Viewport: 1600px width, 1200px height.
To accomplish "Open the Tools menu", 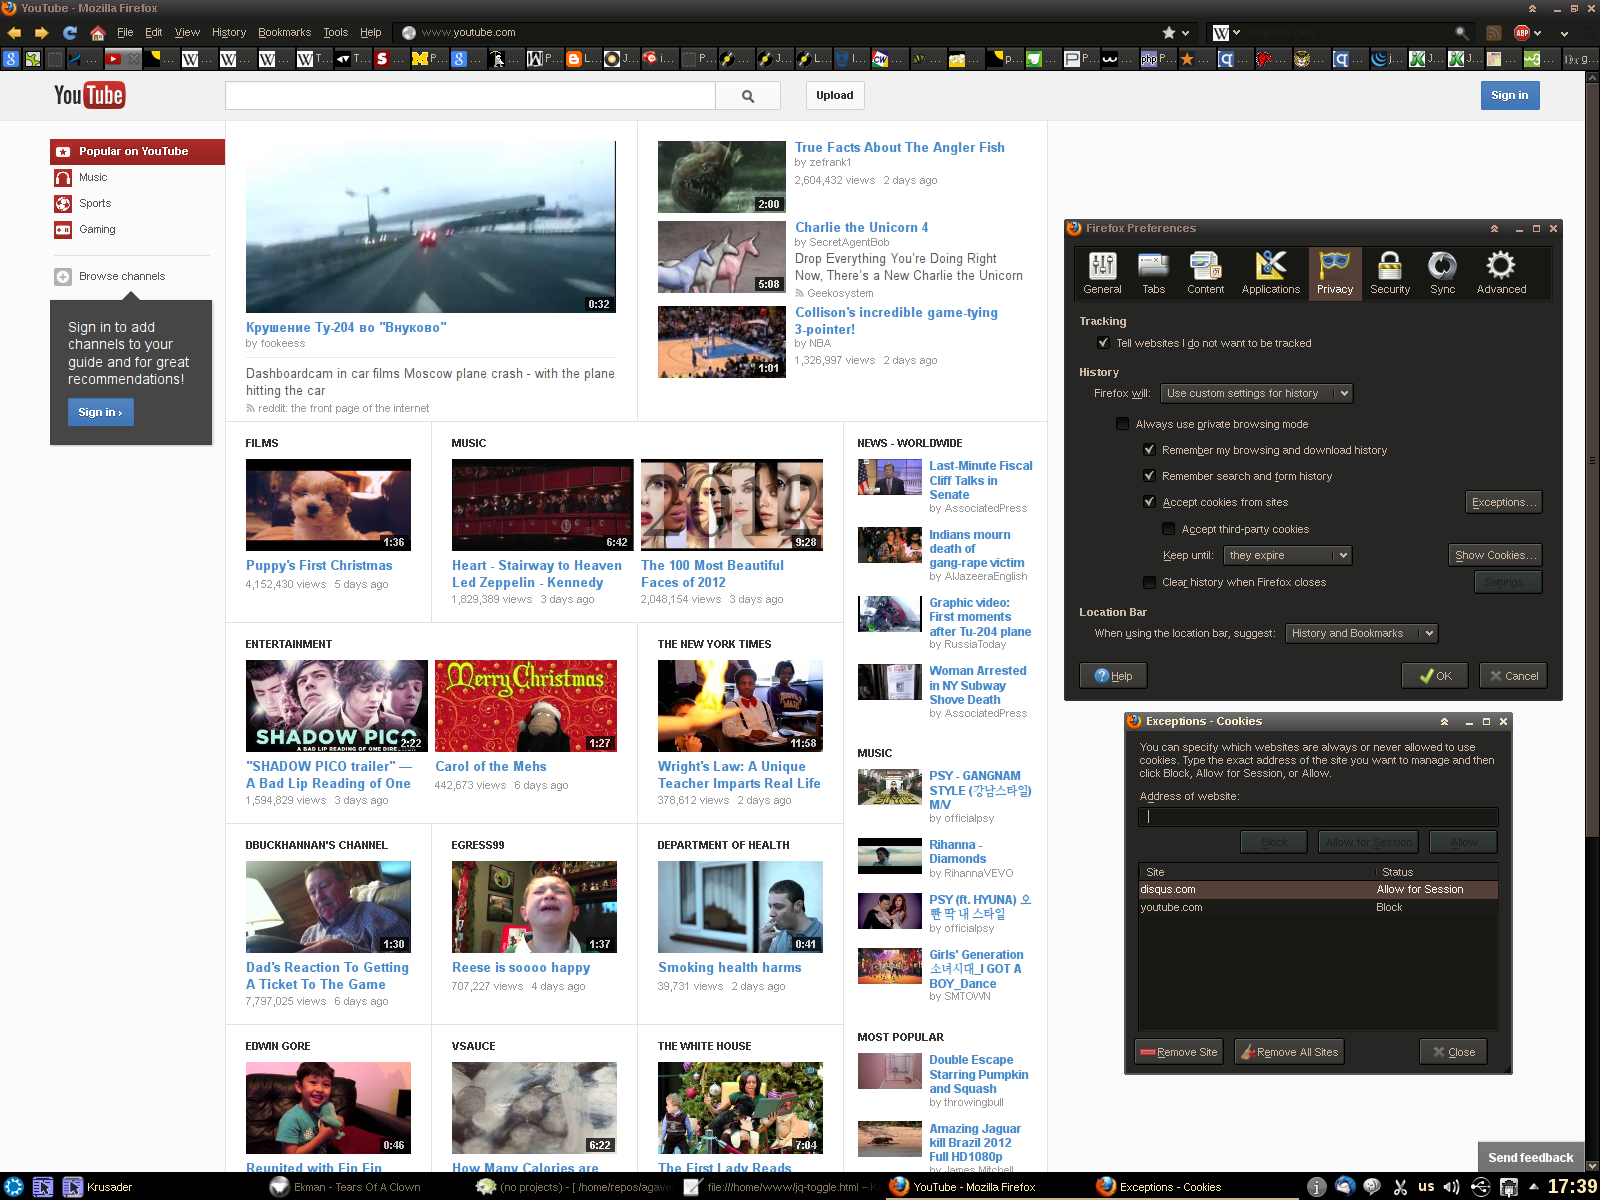I will (x=336, y=33).
